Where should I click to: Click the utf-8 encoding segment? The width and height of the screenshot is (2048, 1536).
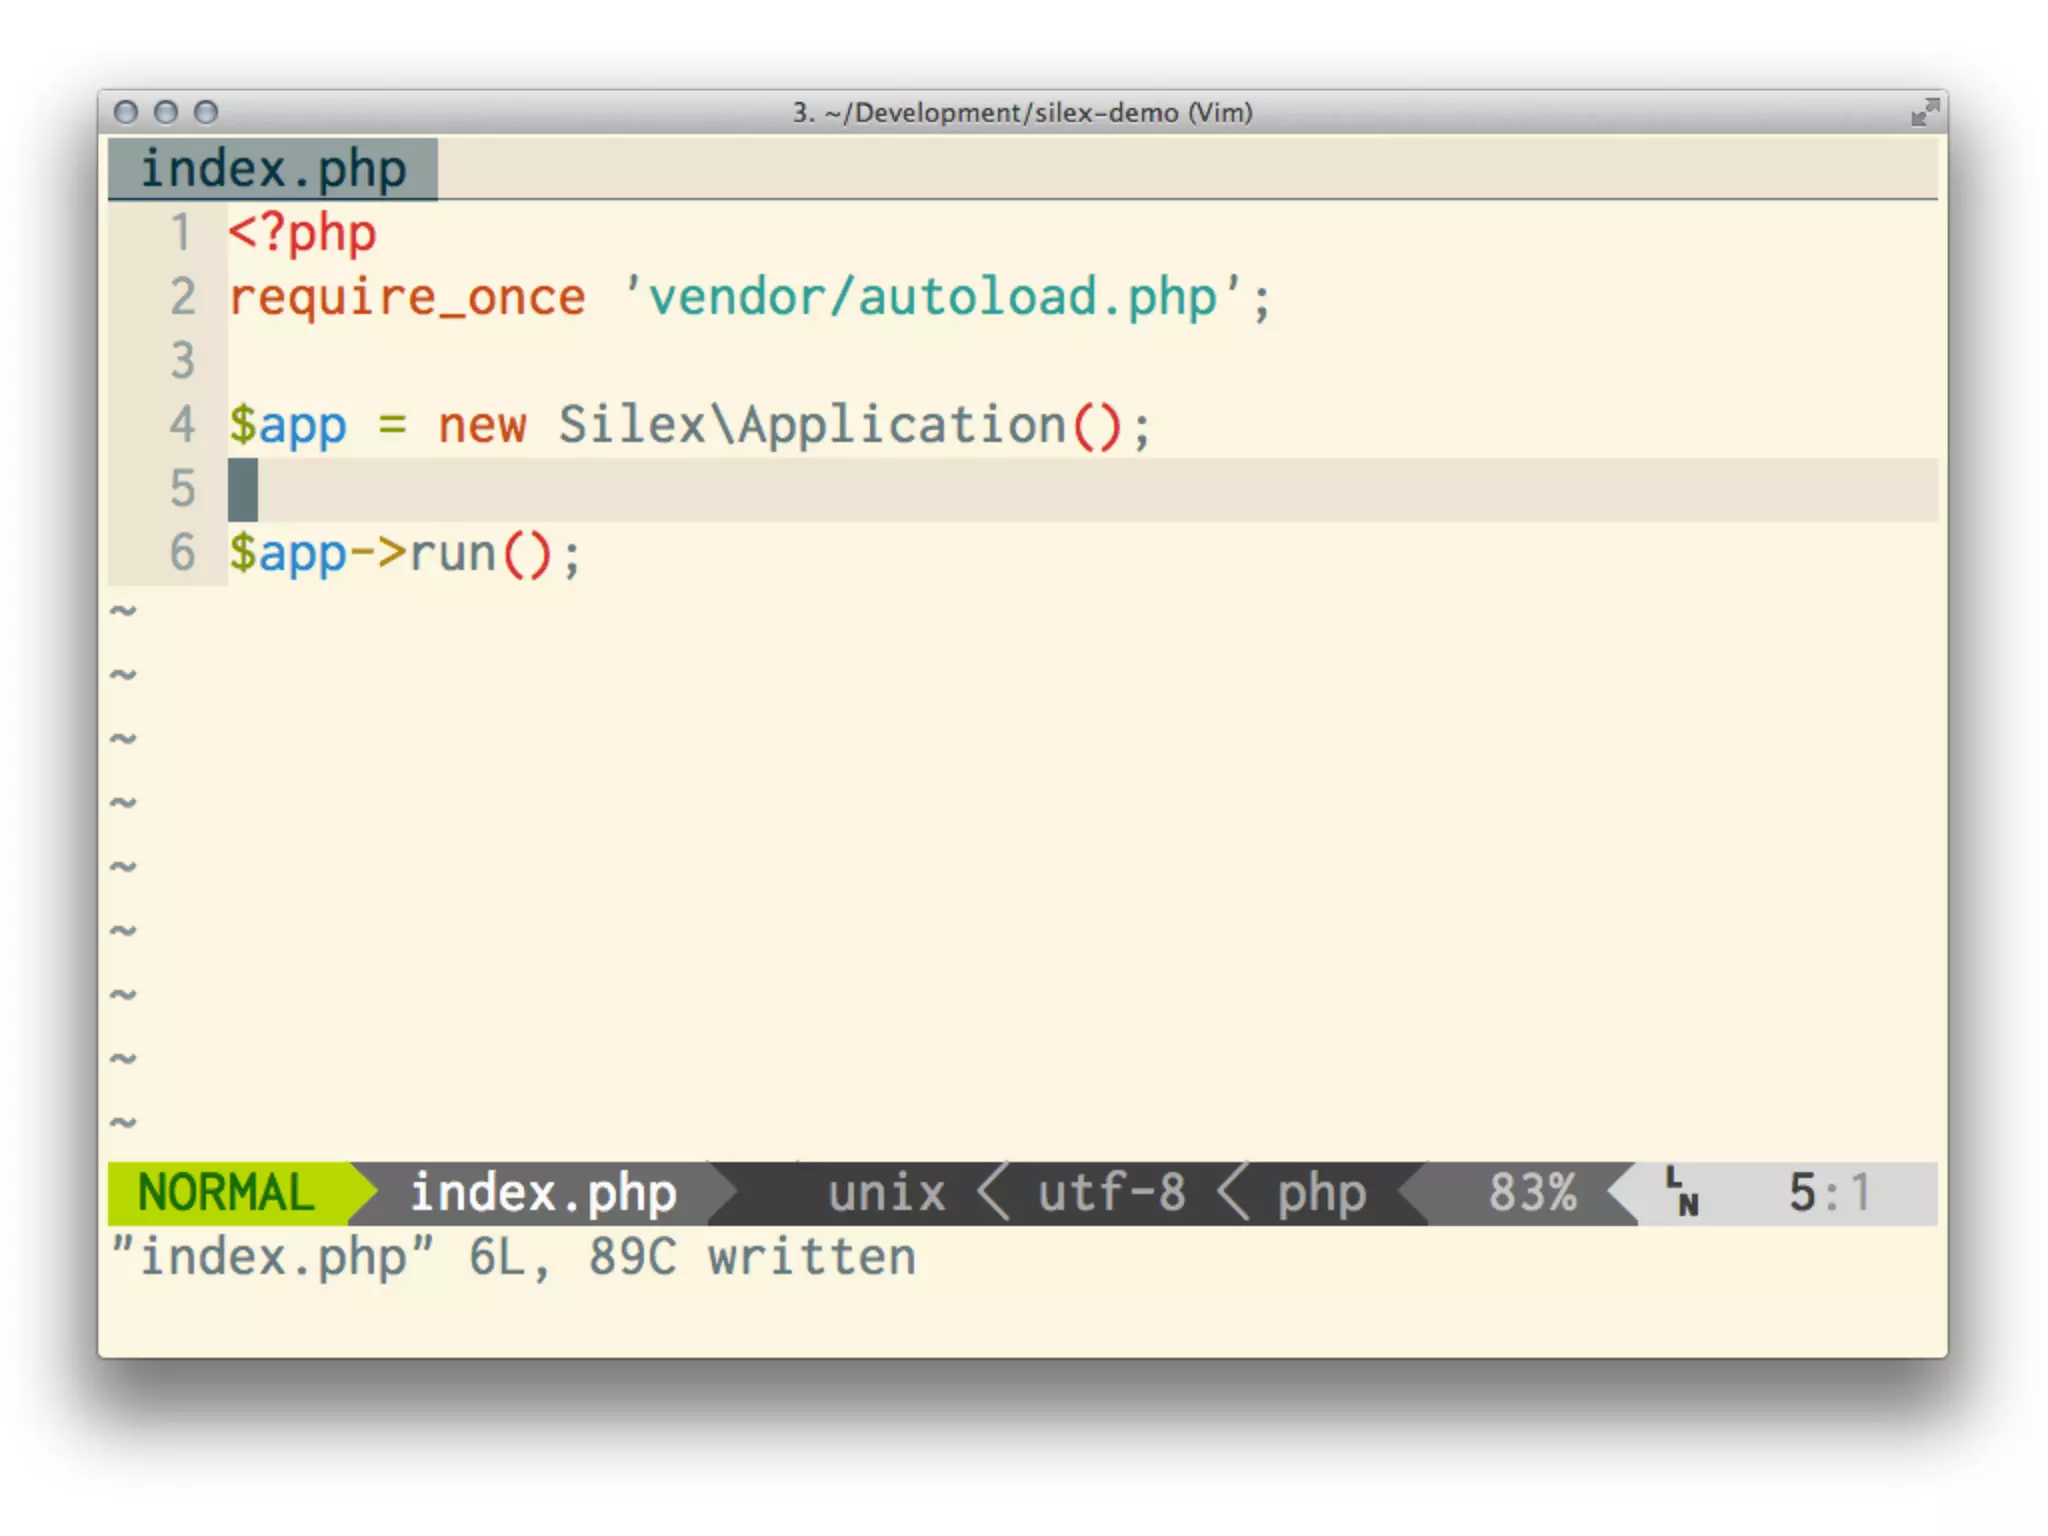click(x=1111, y=1192)
